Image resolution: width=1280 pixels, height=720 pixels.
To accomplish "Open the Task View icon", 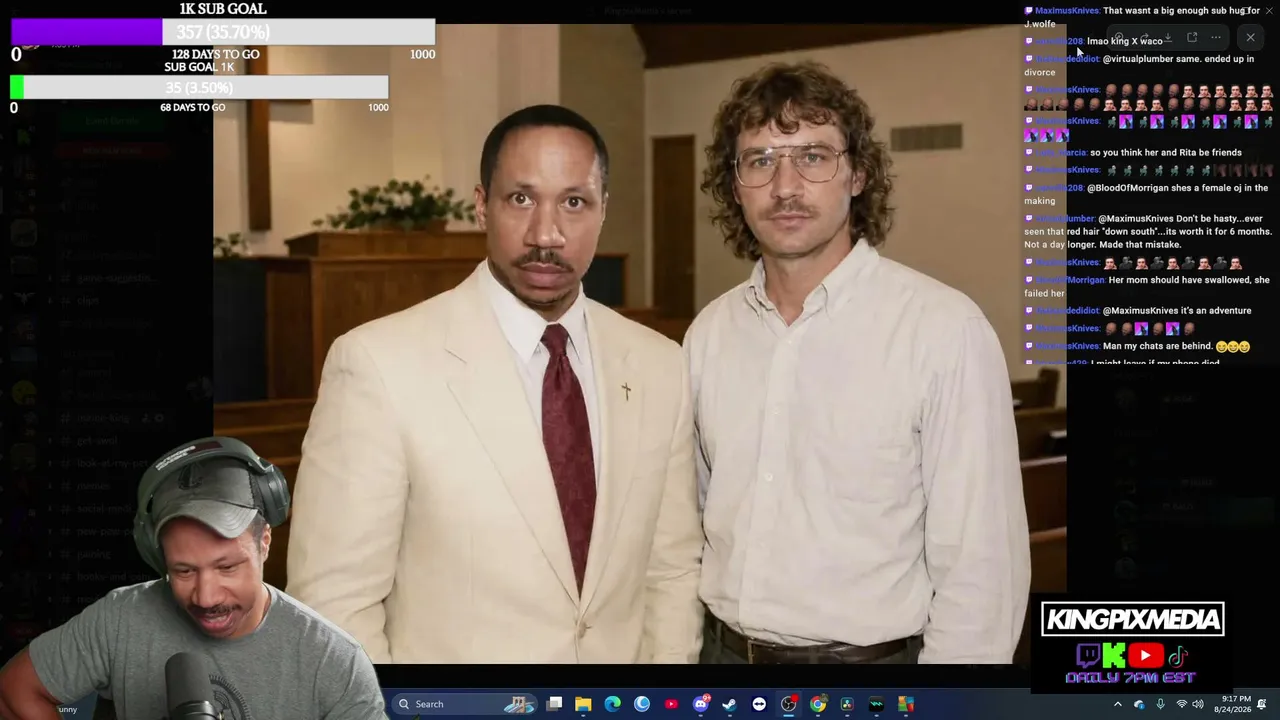I will point(554,704).
